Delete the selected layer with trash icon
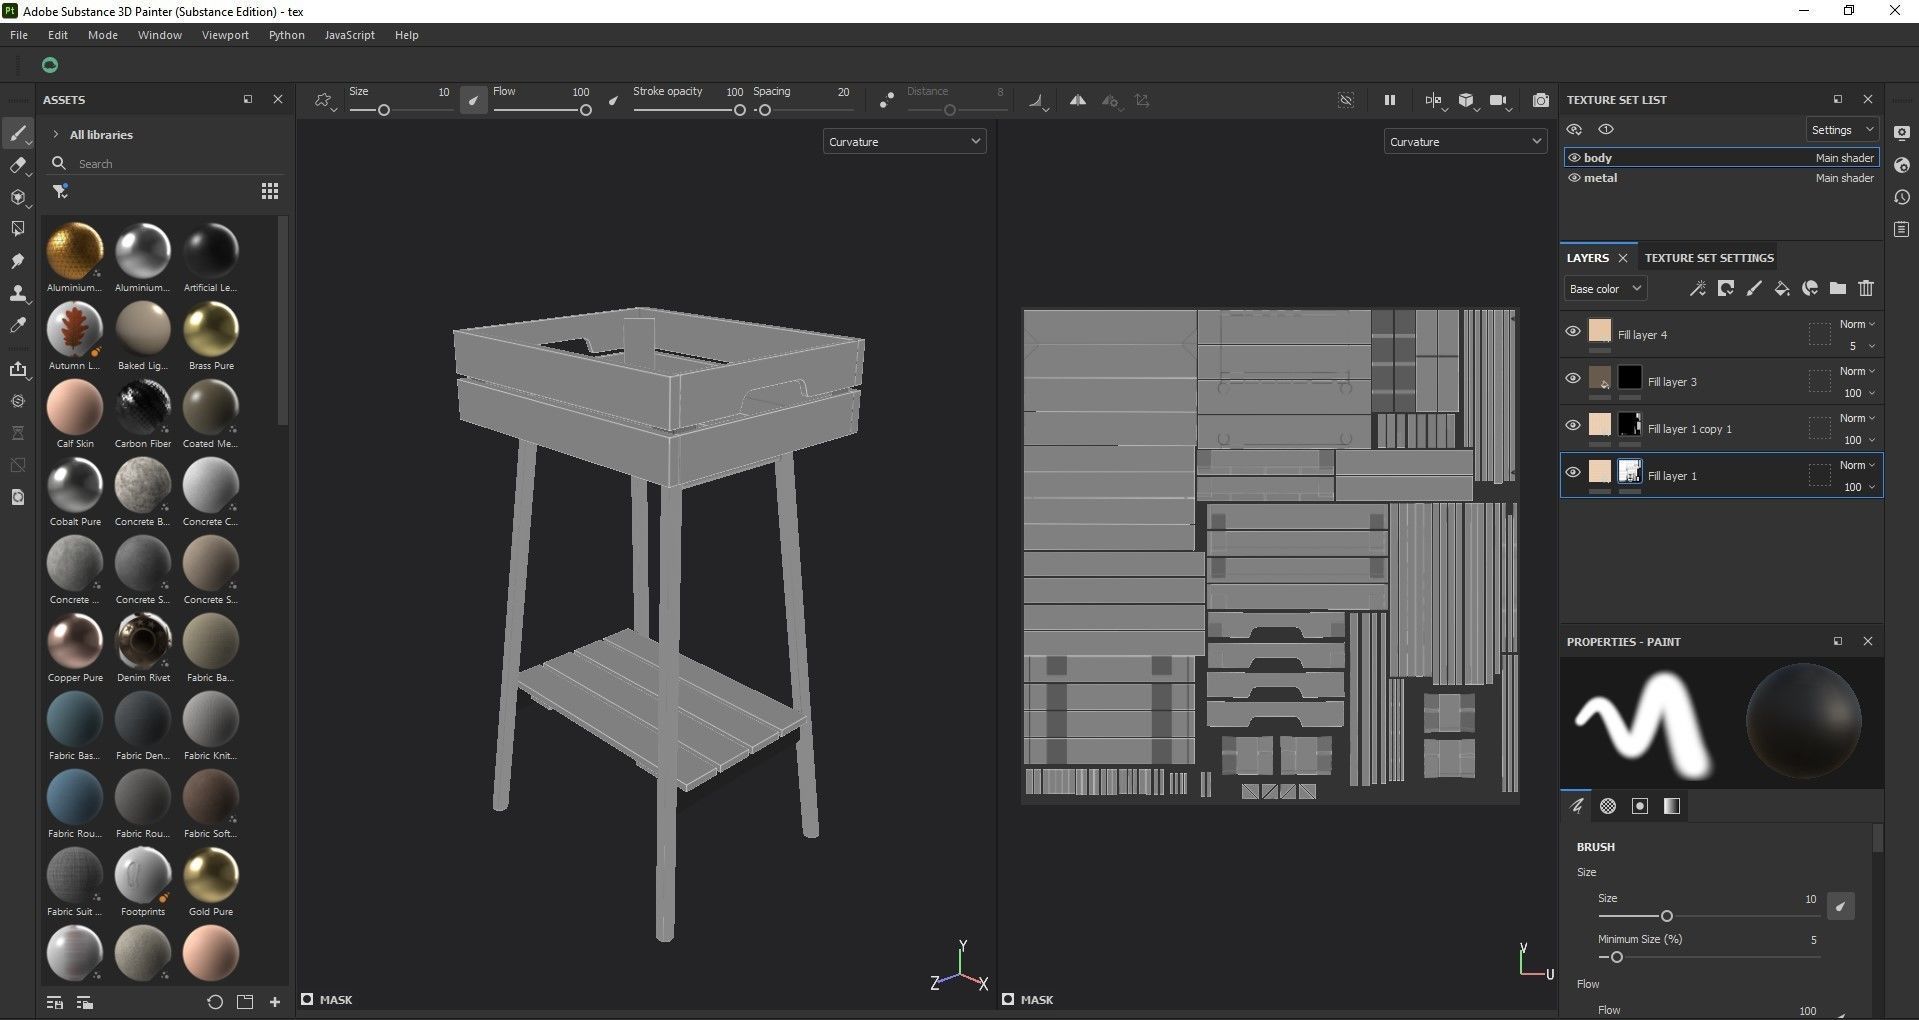1919x1020 pixels. coord(1866,289)
